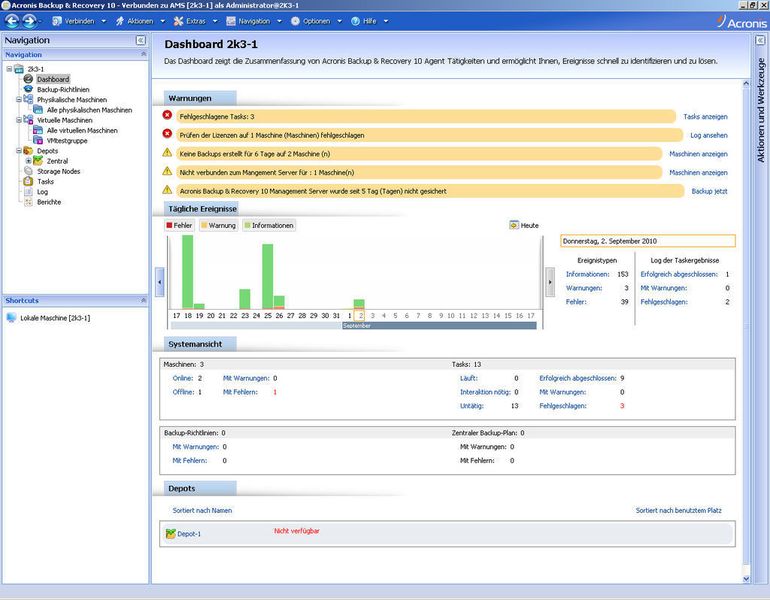
Task: Click warning icon beside Keine Backups erstellt
Action: point(167,152)
